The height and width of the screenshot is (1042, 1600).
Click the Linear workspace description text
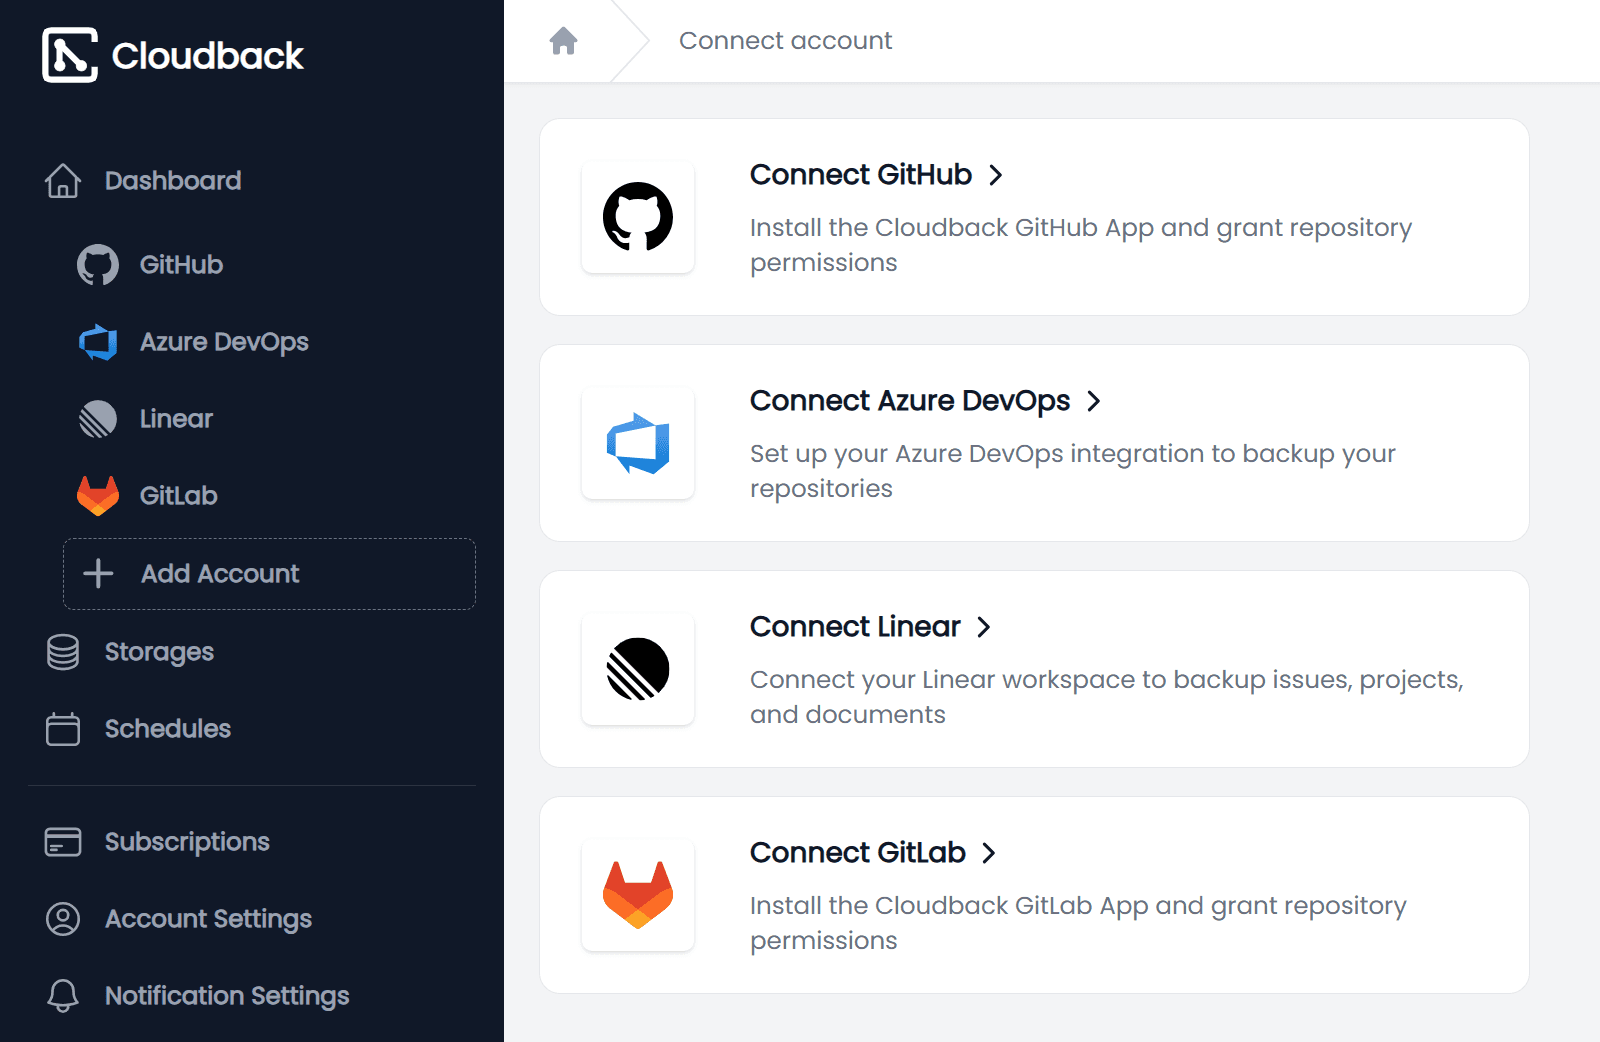pyautogui.click(x=1107, y=697)
